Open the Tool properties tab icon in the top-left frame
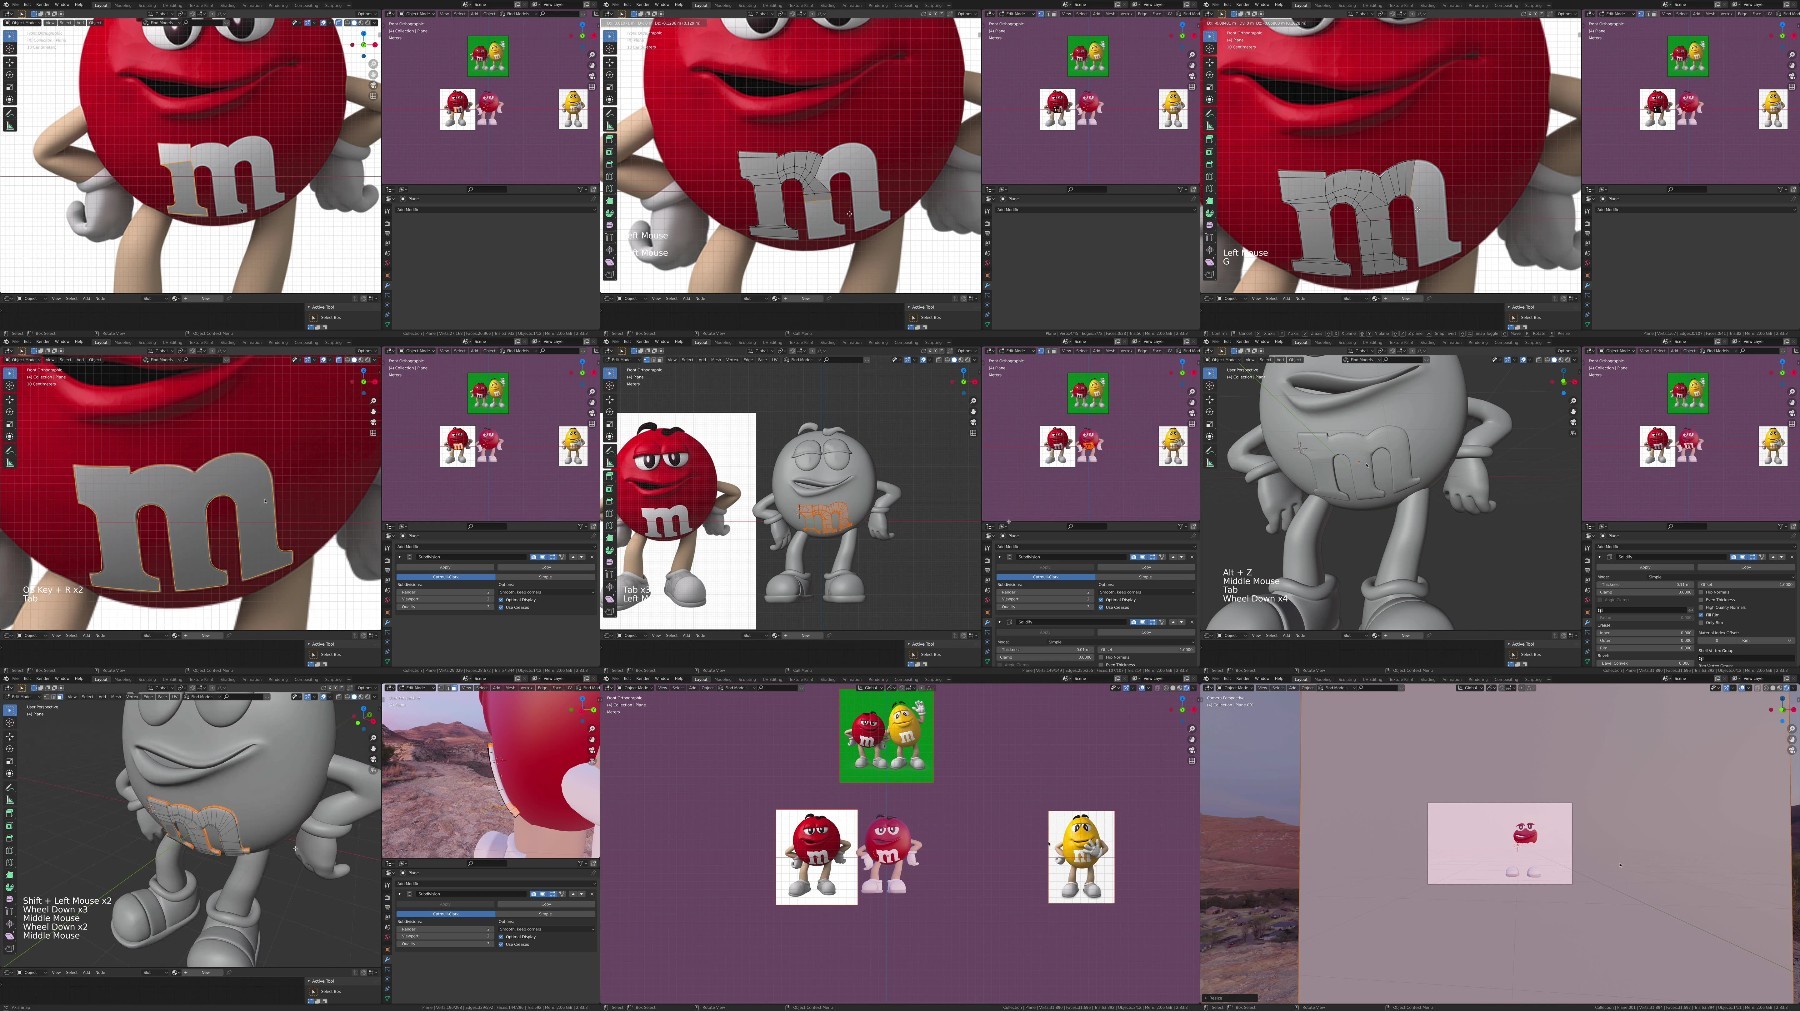Image resolution: width=1800 pixels, height=1011 pixels. pyautogui.click(x=387, y=211)
